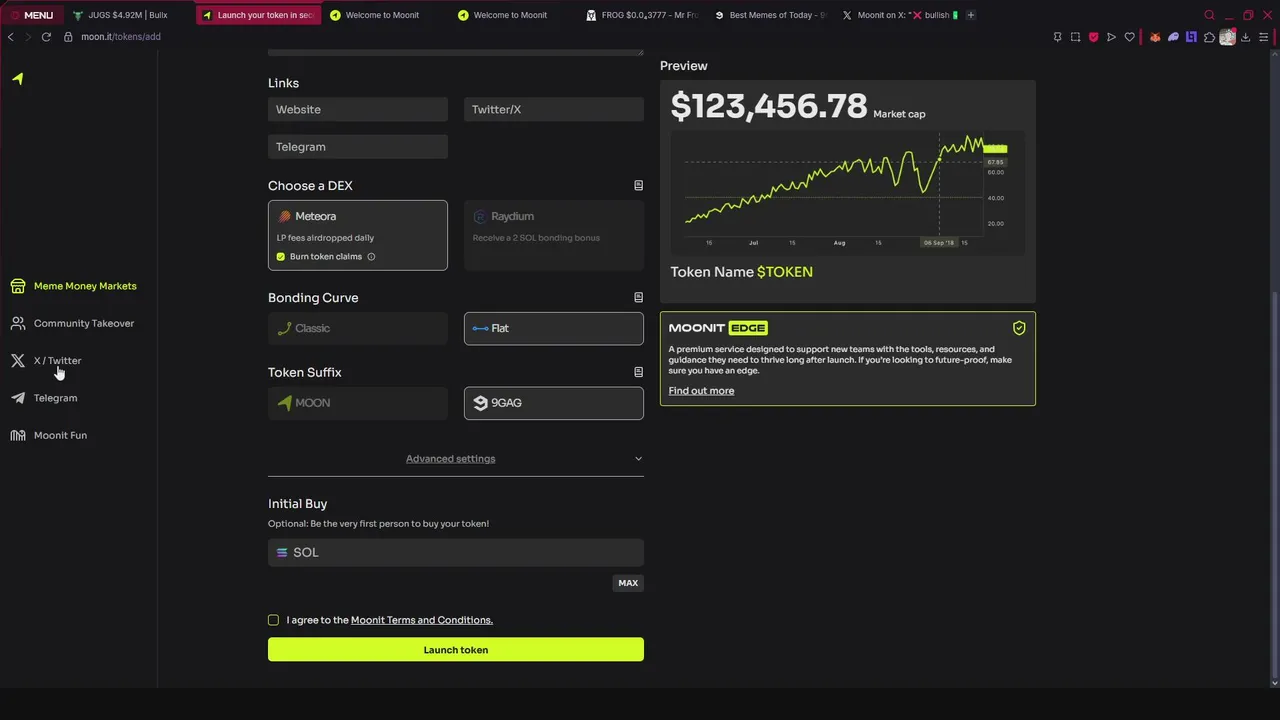Screen dimensions: 1280x720
Task: Open the ad blocker shield icon
Action: 1093,37
